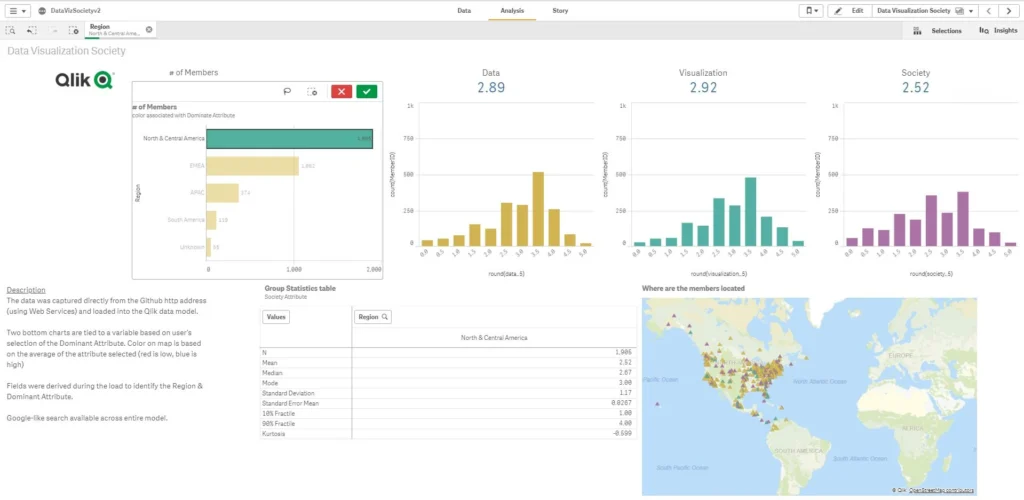Switch to the Data tab
Image resolution: width=1024 pixels, height=500 pixels.
point(464,10)
